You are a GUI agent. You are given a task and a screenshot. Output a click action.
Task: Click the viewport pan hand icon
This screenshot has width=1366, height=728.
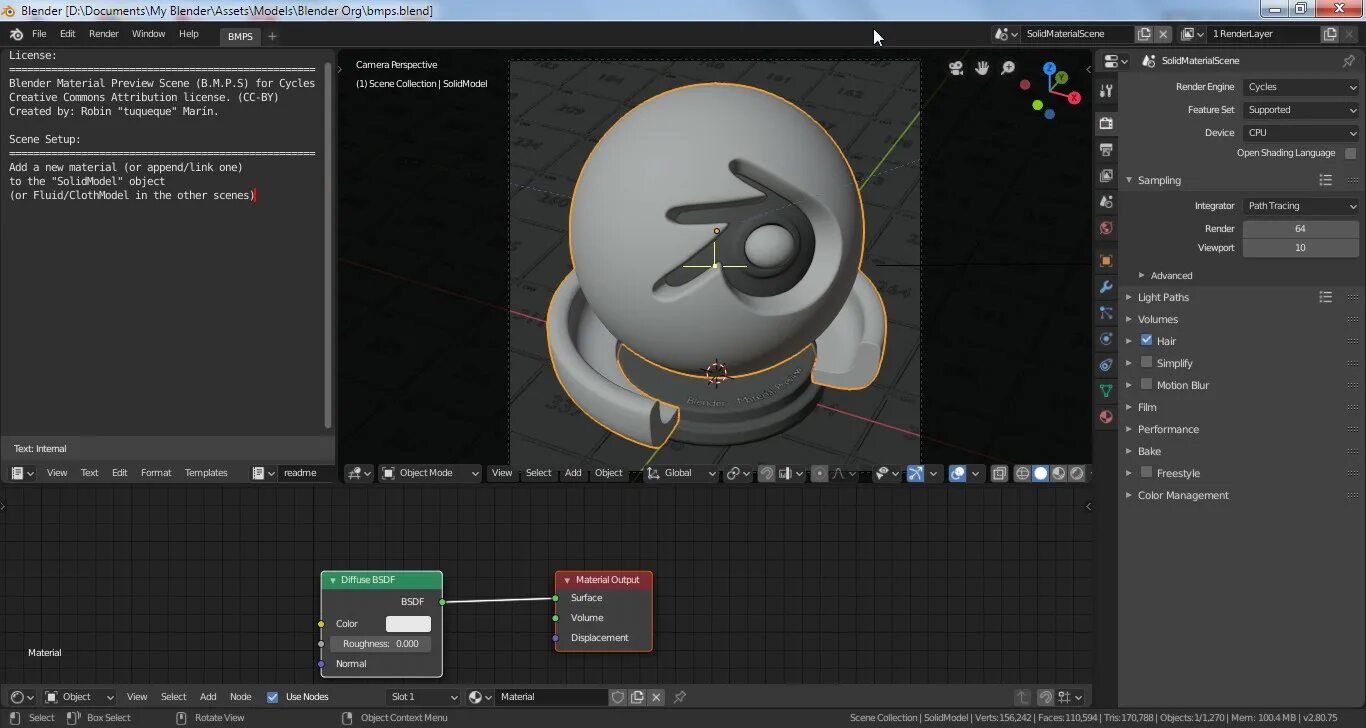pos(982,67)
